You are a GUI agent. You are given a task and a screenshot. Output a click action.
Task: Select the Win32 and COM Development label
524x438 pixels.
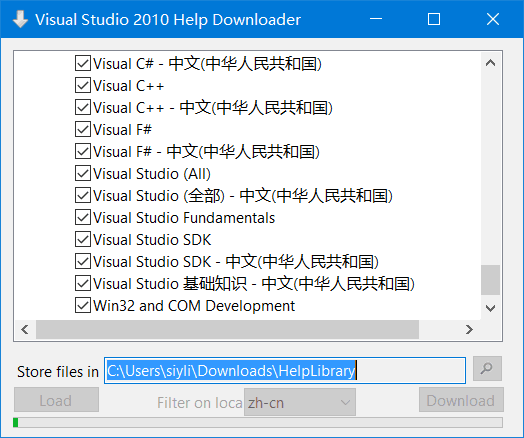[194, 306]
